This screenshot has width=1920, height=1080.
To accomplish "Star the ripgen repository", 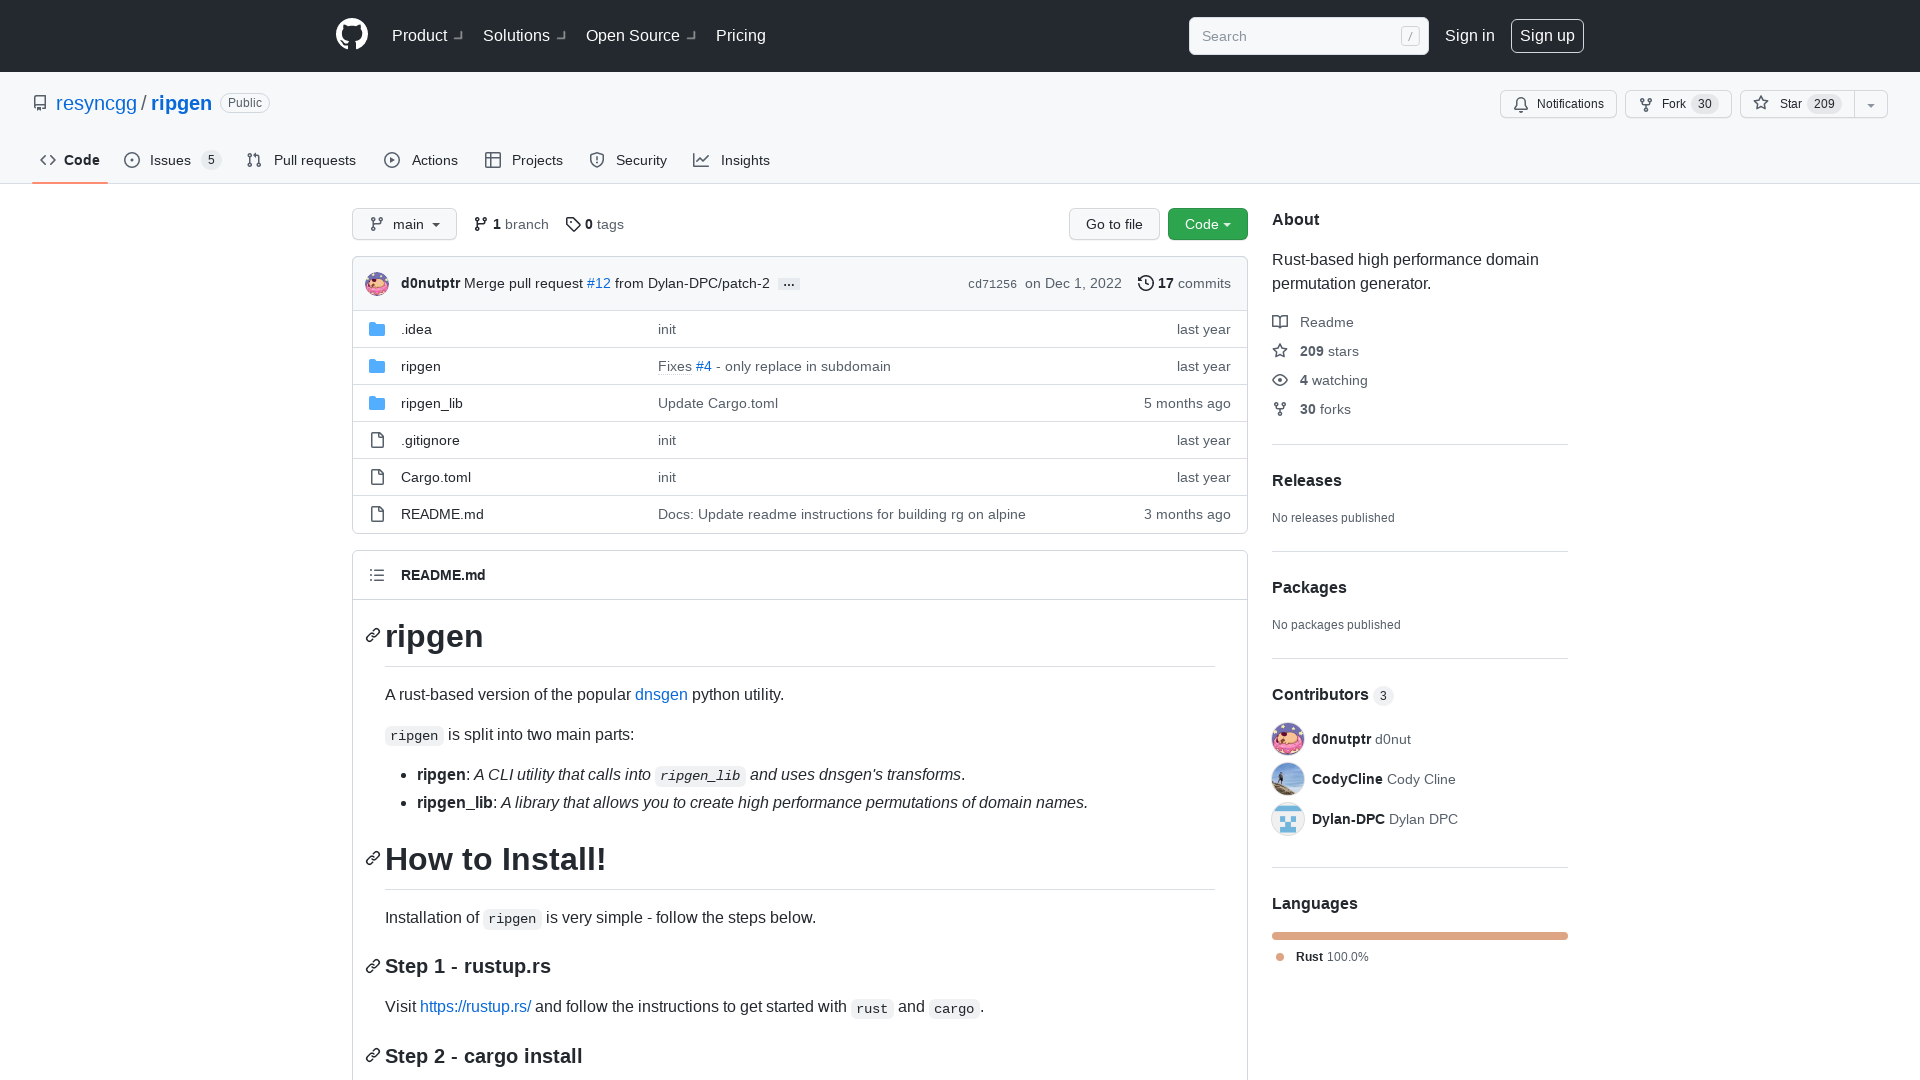I will (1797, 104).
